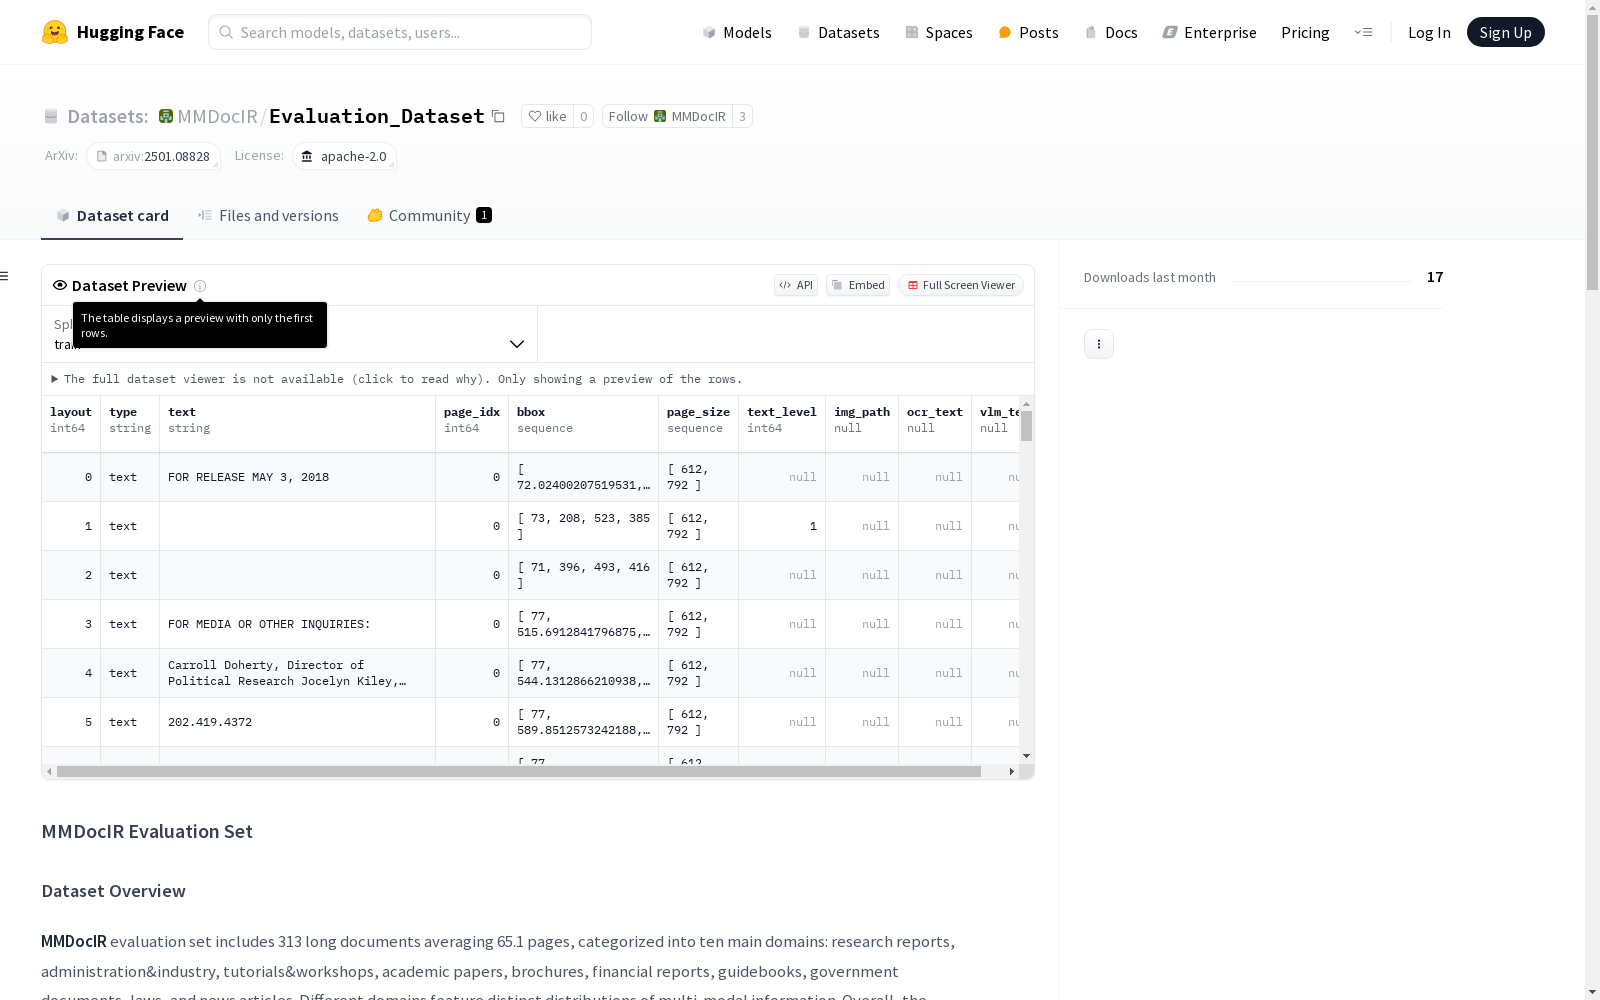Open Docs from the navbar
This screenshot has height=1000, width=1600.
pos(1111,32)
